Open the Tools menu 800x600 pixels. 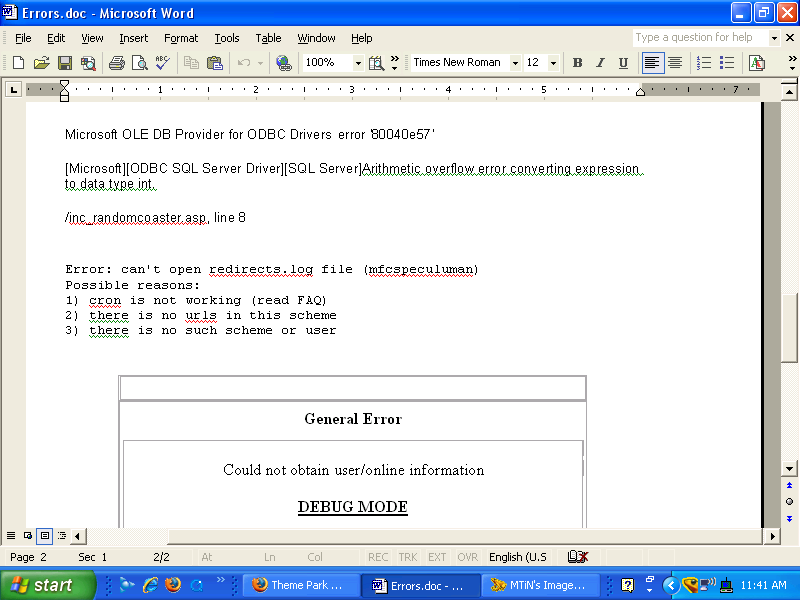coord(227,38)
